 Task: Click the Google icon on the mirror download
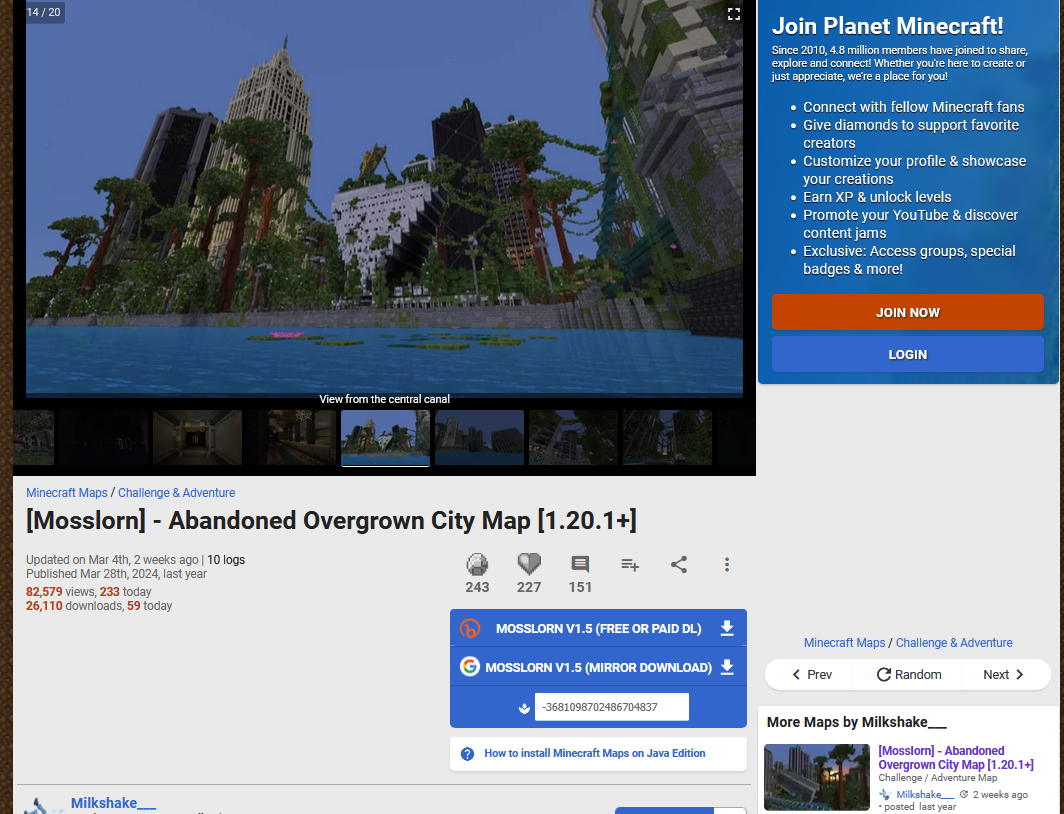pyautogui.click(x=470, y=667)
